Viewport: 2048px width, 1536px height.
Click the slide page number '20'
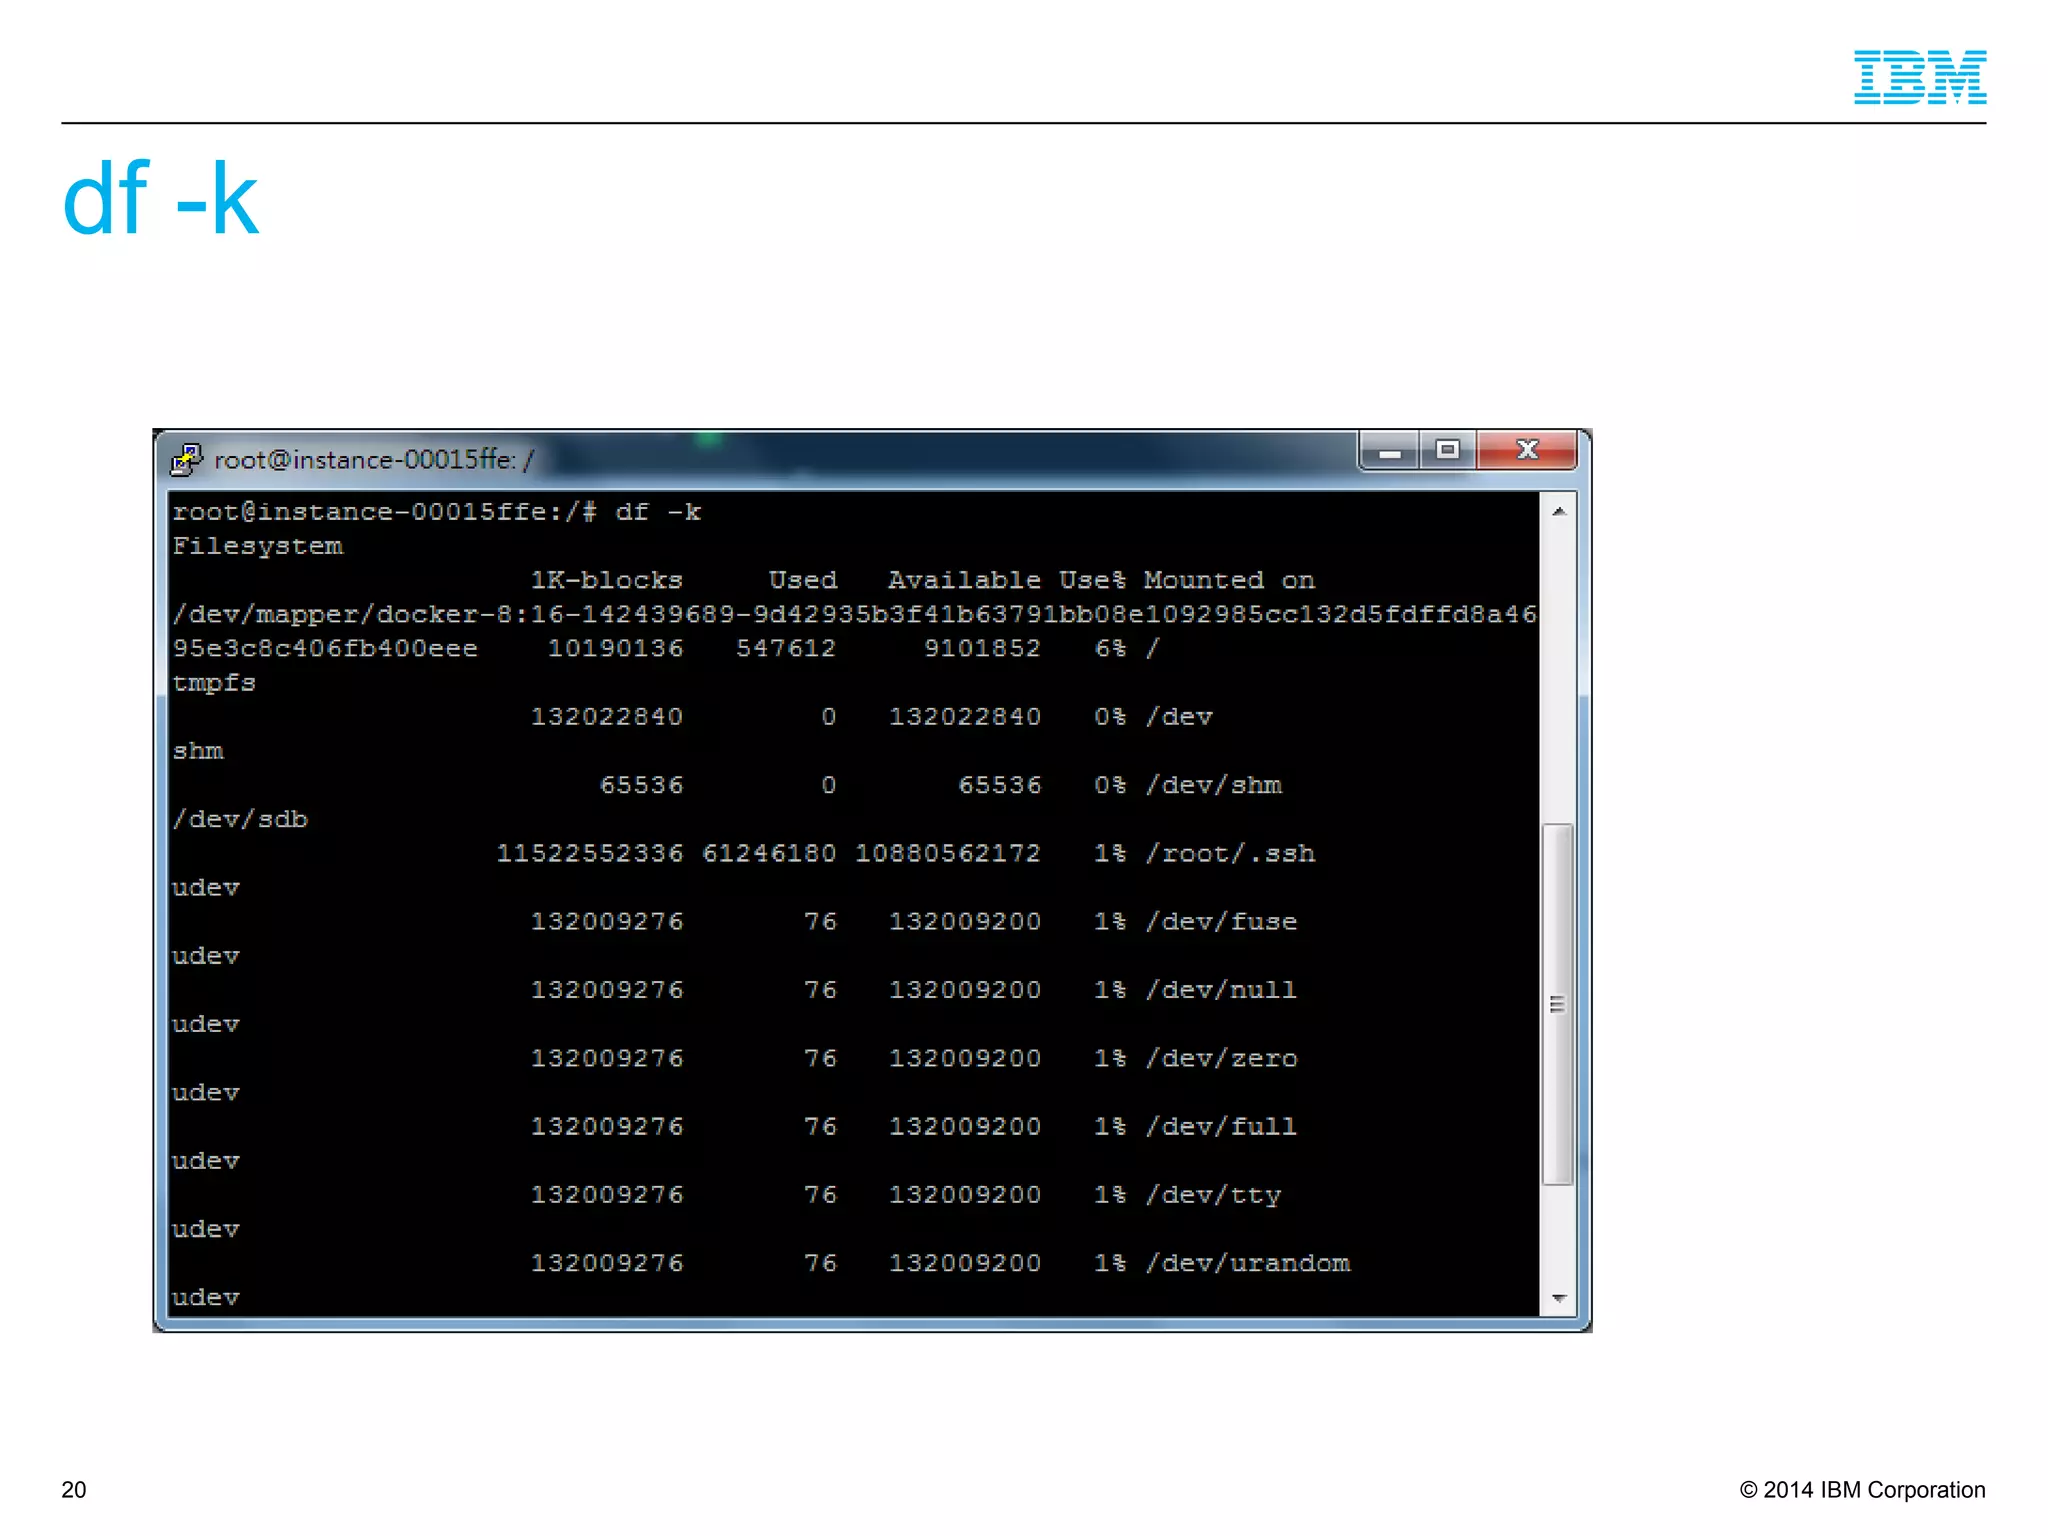[x=74, y=1490]
